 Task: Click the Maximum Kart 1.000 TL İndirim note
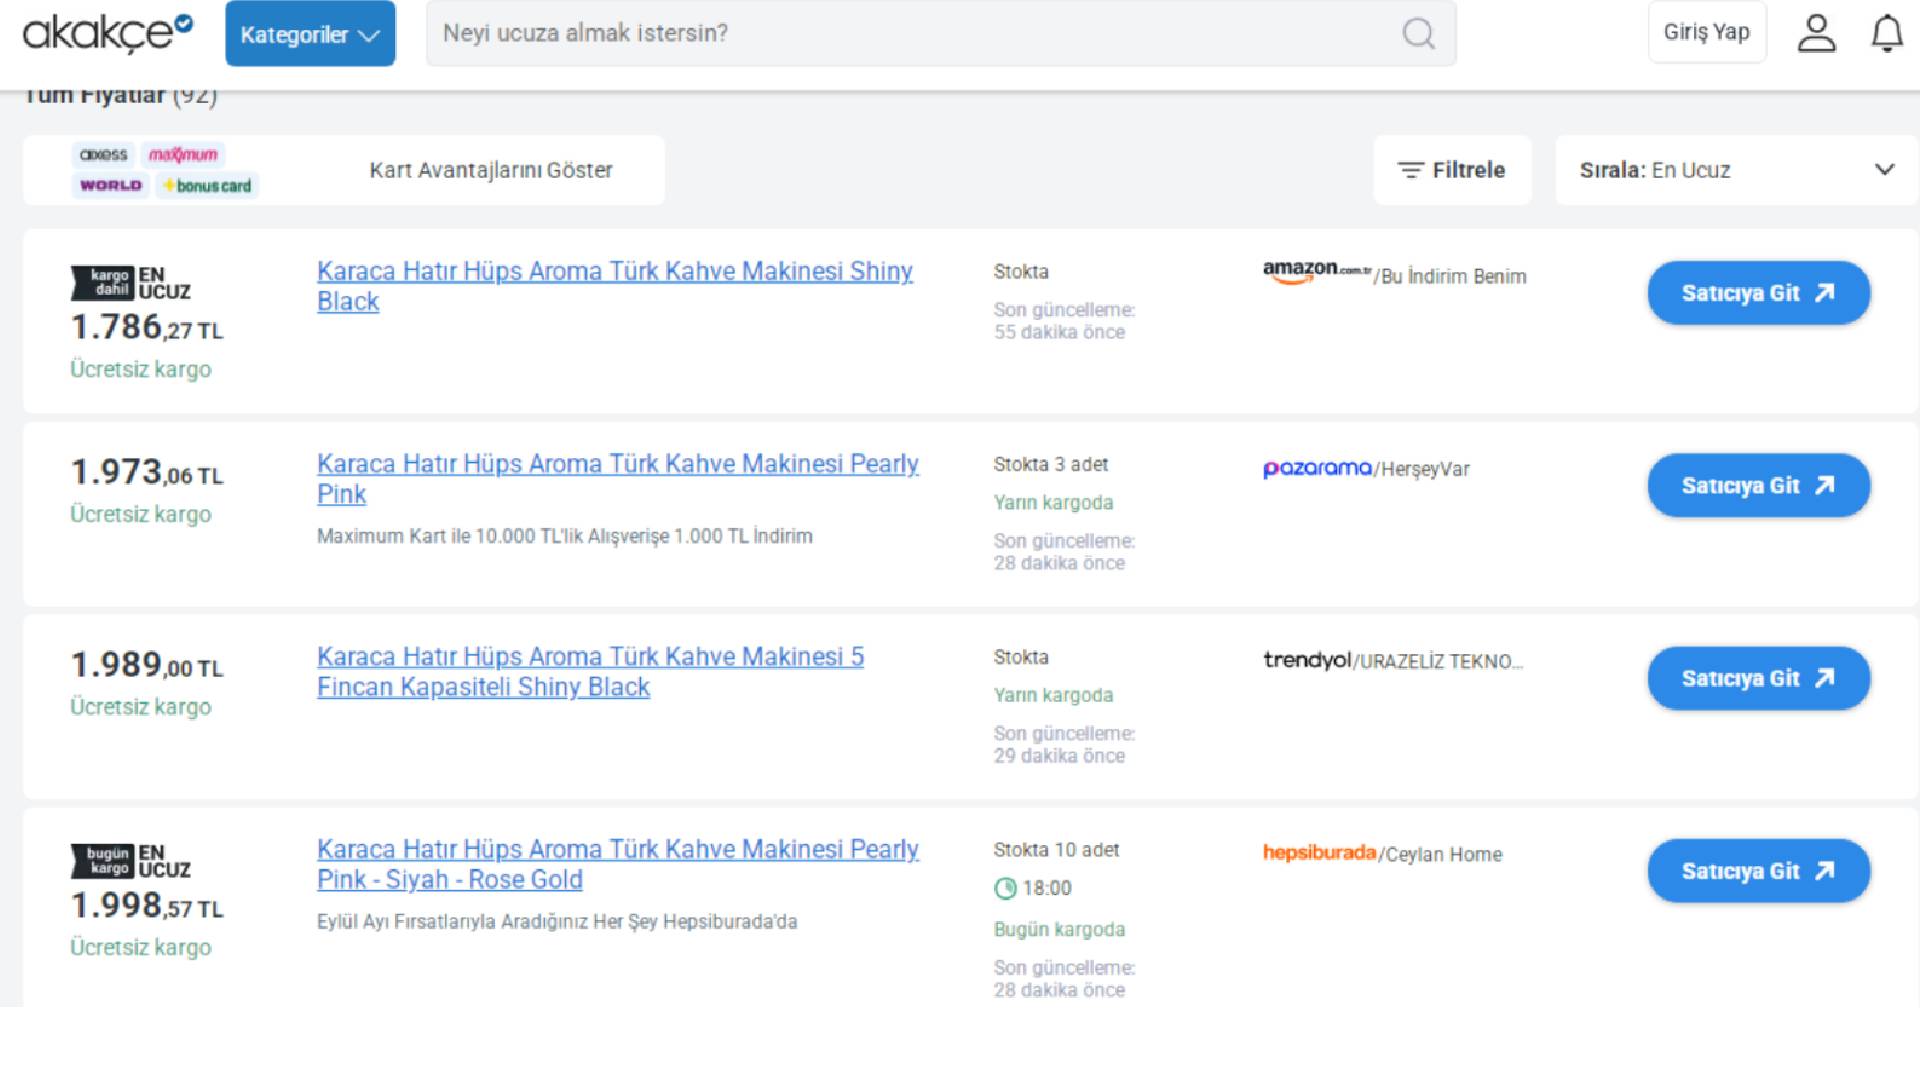(565, 536)
